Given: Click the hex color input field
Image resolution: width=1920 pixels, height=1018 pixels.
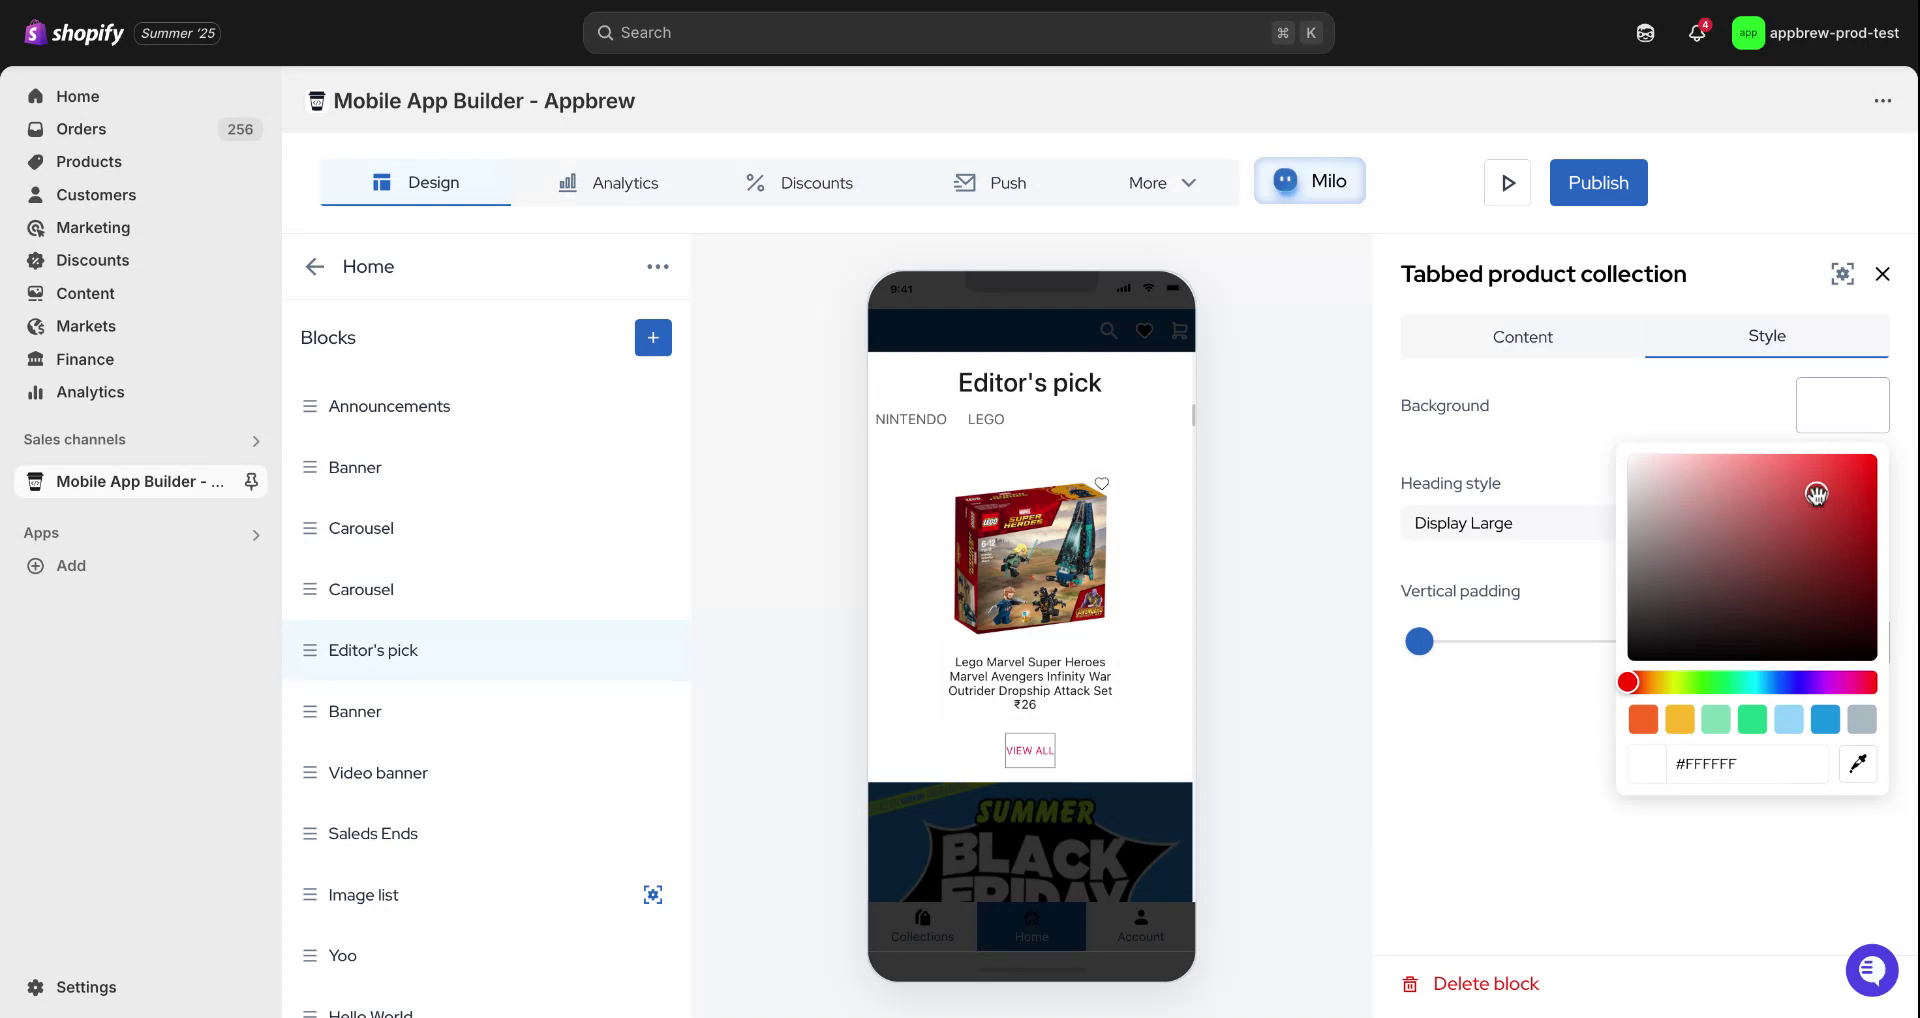Looking at the screenshot, I should [1745, 764].
